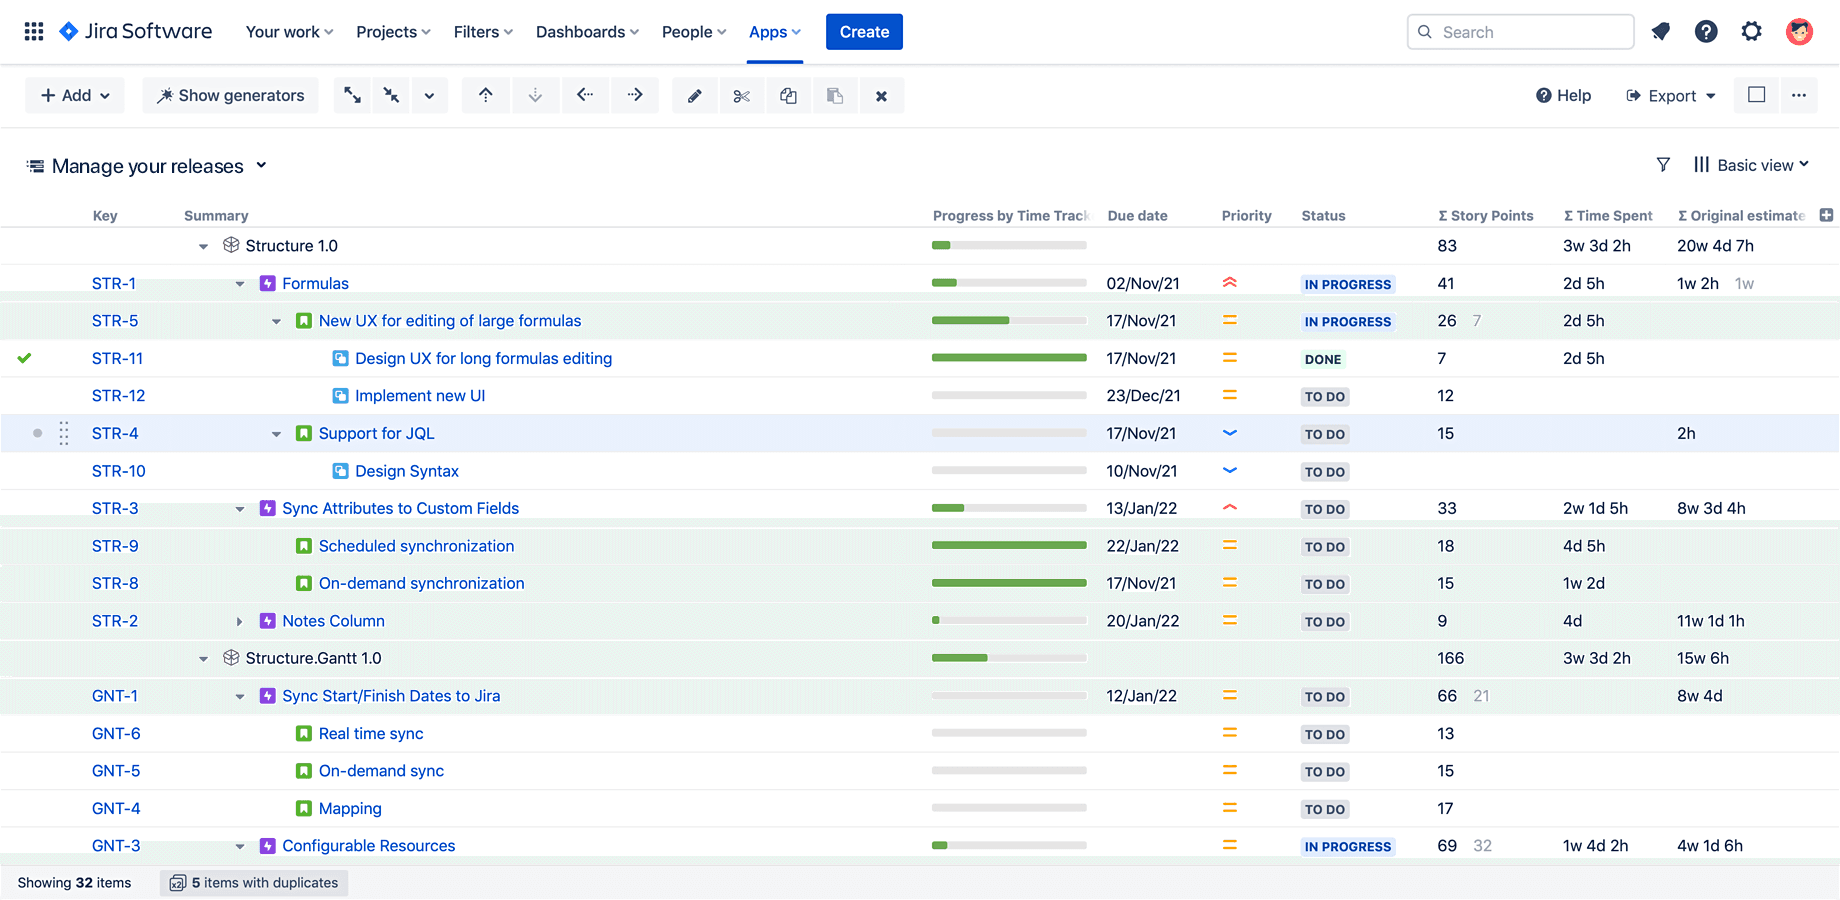Click the Paste icon in the toolbar
The height and width of the screenshot is (900, 1840).
tap(836, 95)
